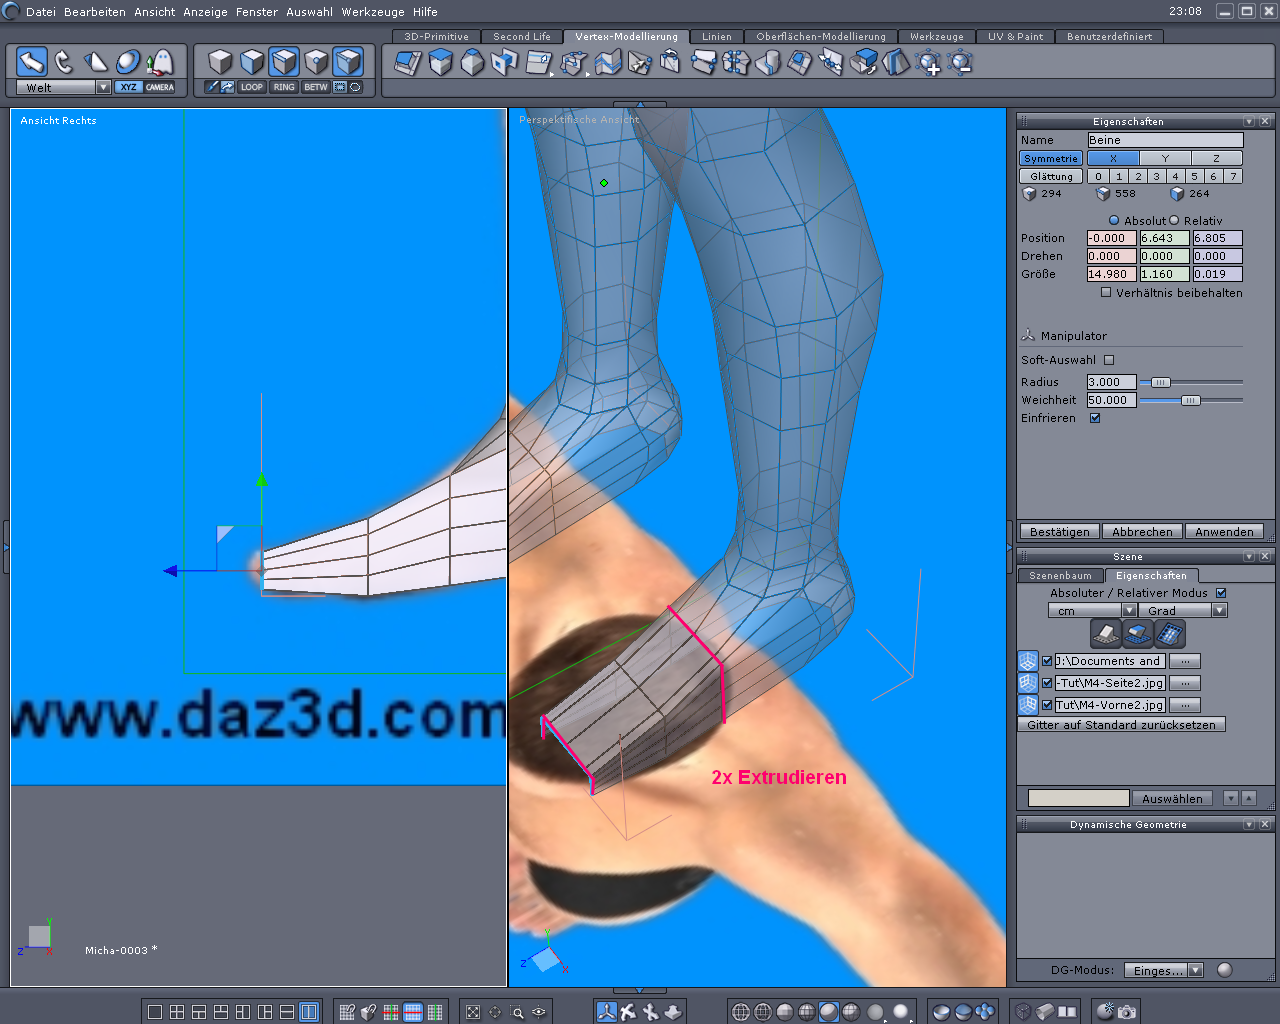Screen dimensions: 1280x1024
Task: Open the Dynamische Geometrie panel menu arrow
Action: 1249,824
